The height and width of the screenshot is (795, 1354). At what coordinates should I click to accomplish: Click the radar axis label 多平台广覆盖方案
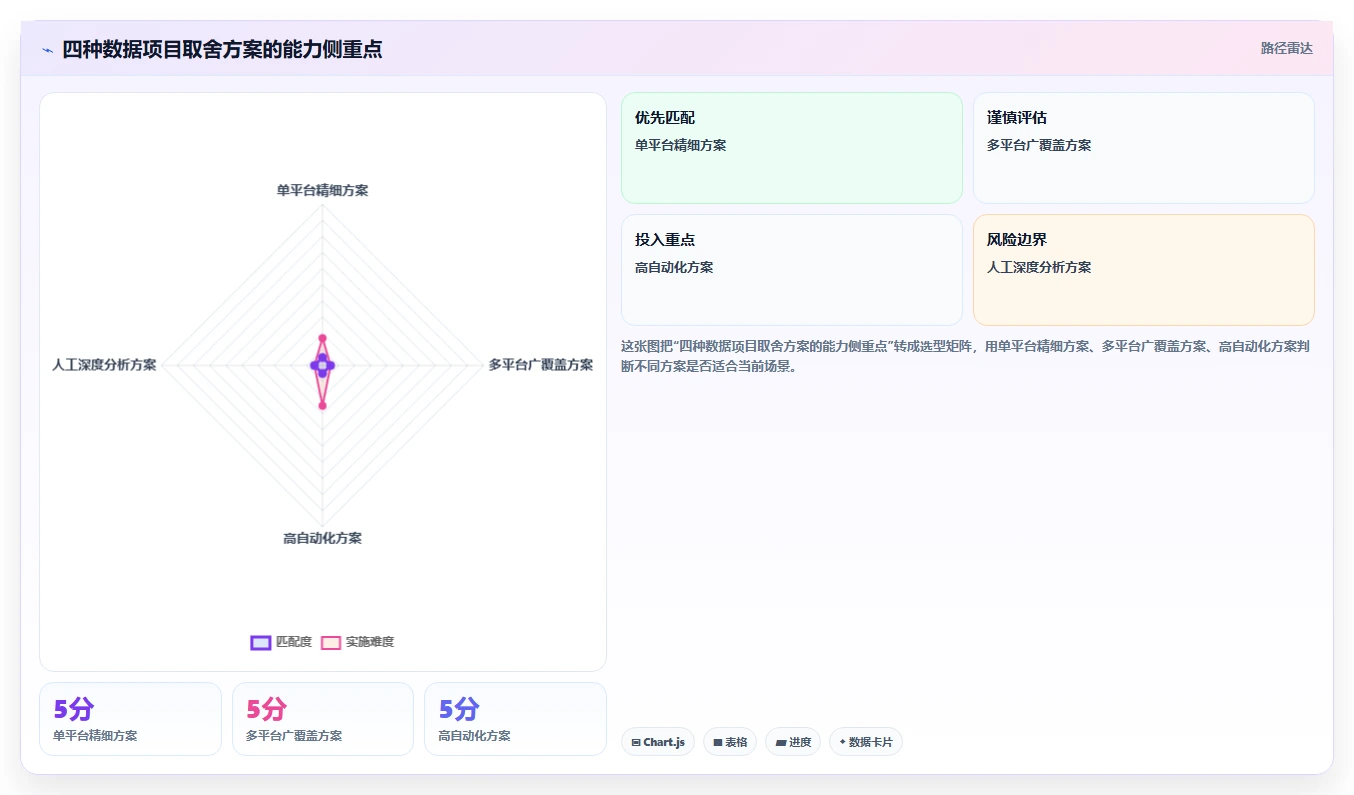pyautogui.click(x=540, y=365)
